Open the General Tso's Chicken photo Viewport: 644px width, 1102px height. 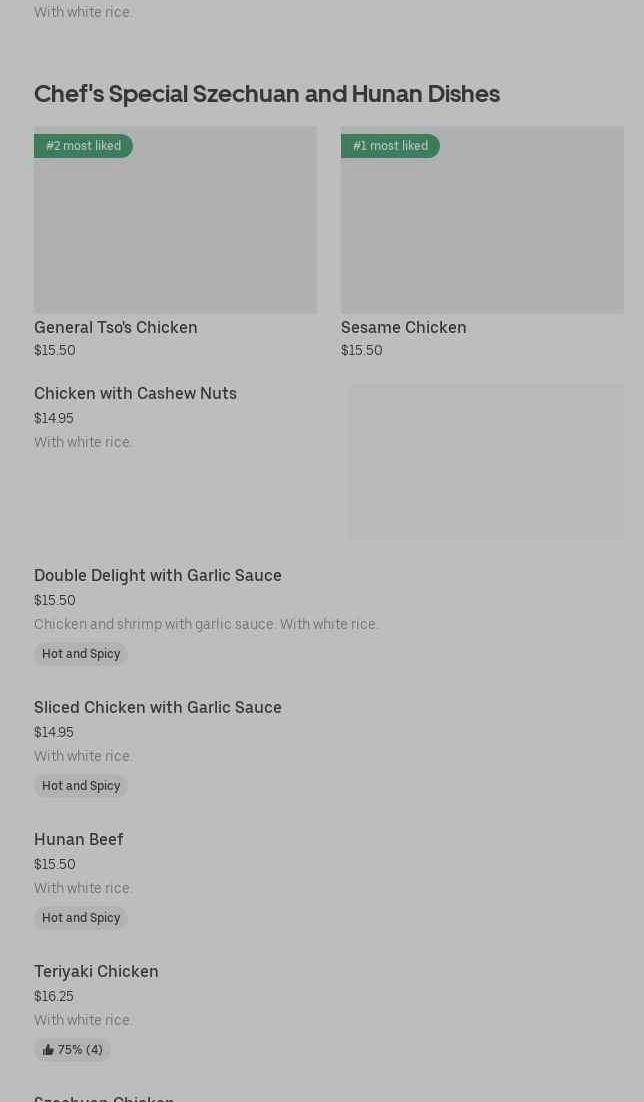[175, 230]
